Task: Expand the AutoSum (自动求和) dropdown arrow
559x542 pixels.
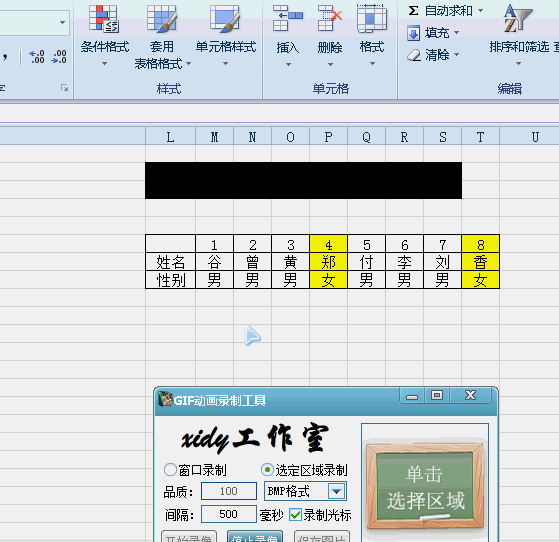Action: coord(480,11)
